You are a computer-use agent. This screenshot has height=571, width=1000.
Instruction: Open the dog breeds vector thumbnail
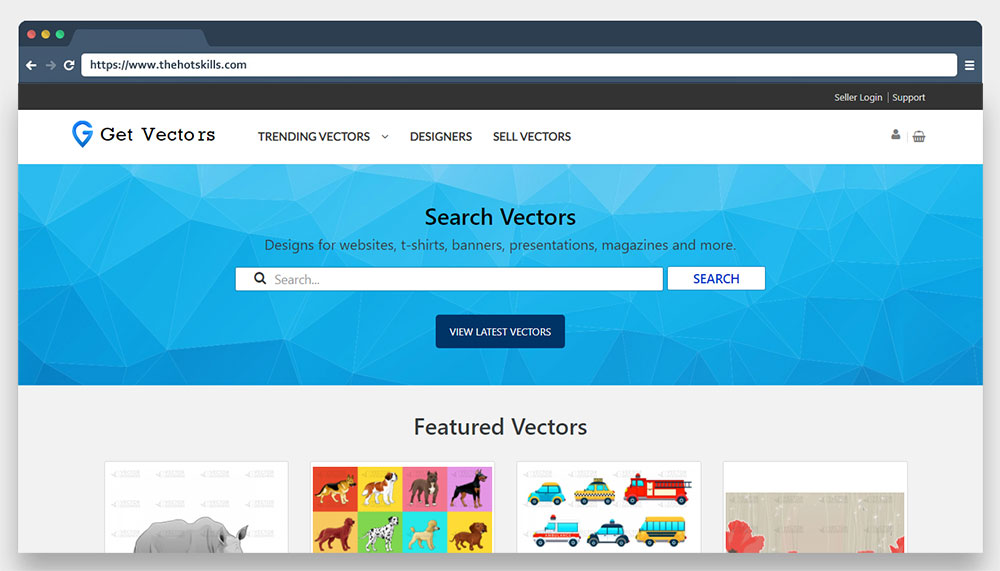[x=402, y=507]
